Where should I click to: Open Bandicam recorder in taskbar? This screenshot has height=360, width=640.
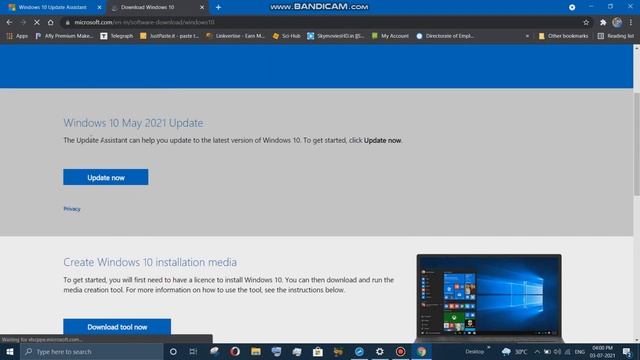pos(400,351)
